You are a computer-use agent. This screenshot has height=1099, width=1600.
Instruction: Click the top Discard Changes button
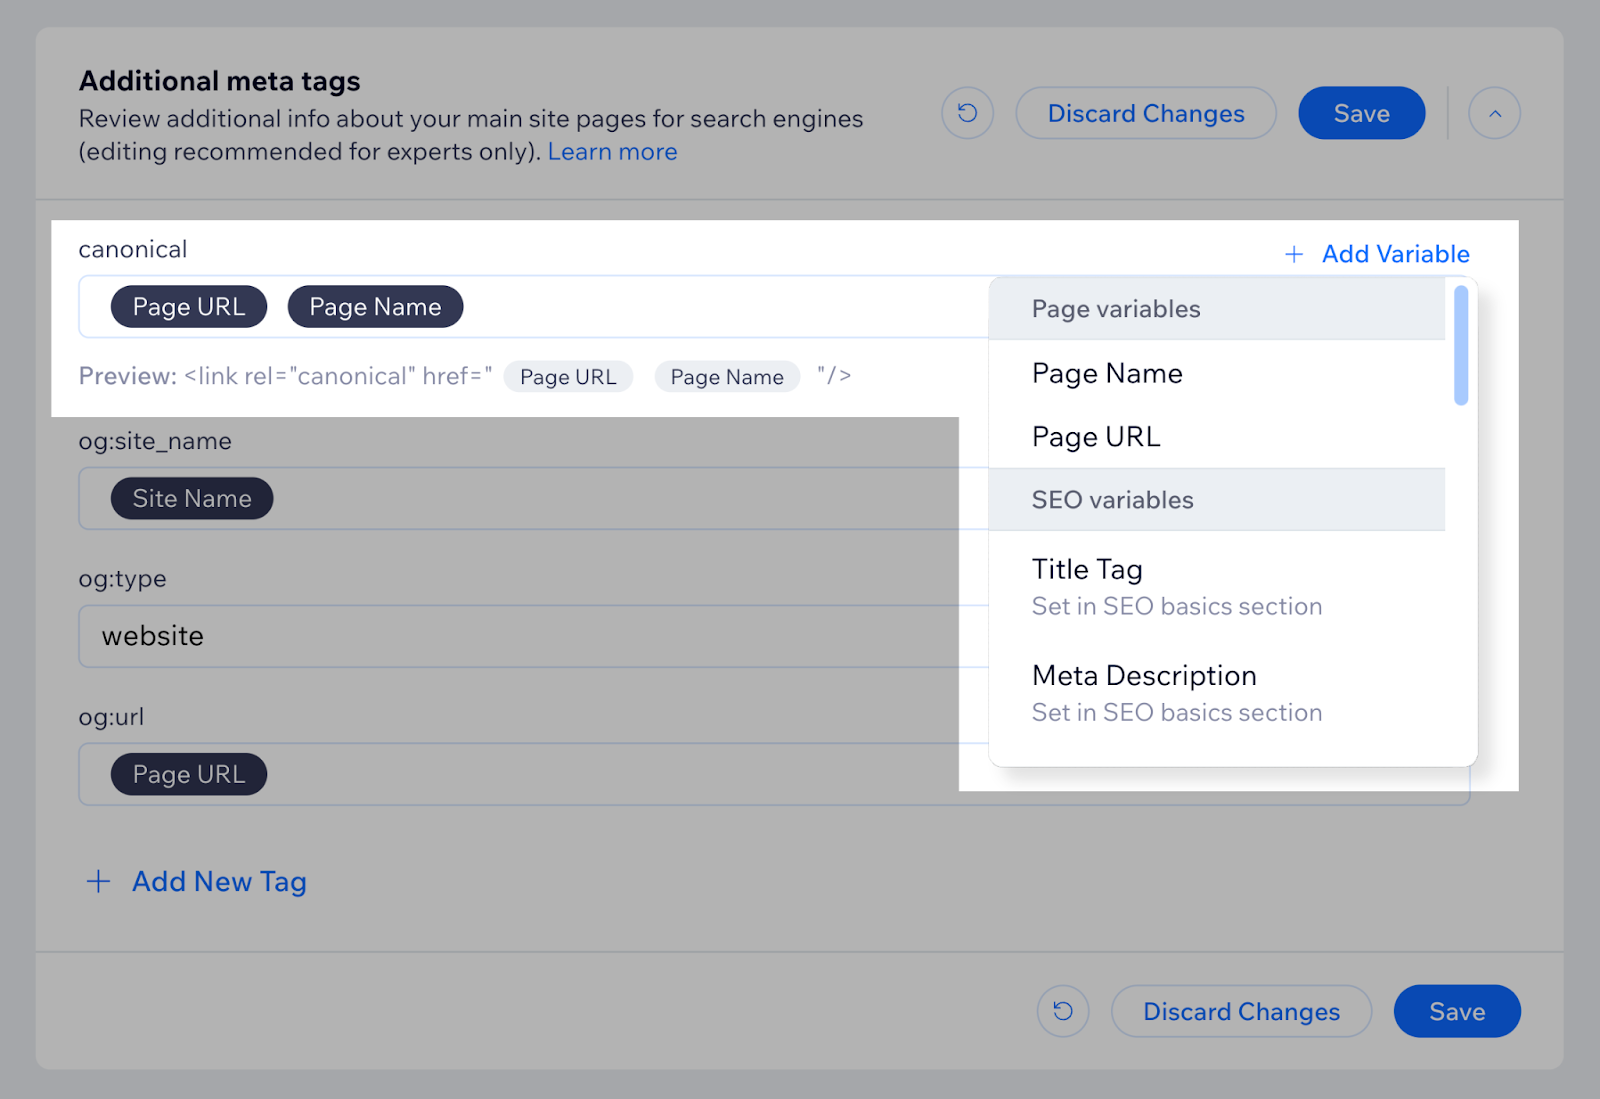[x=1146, y=113]
